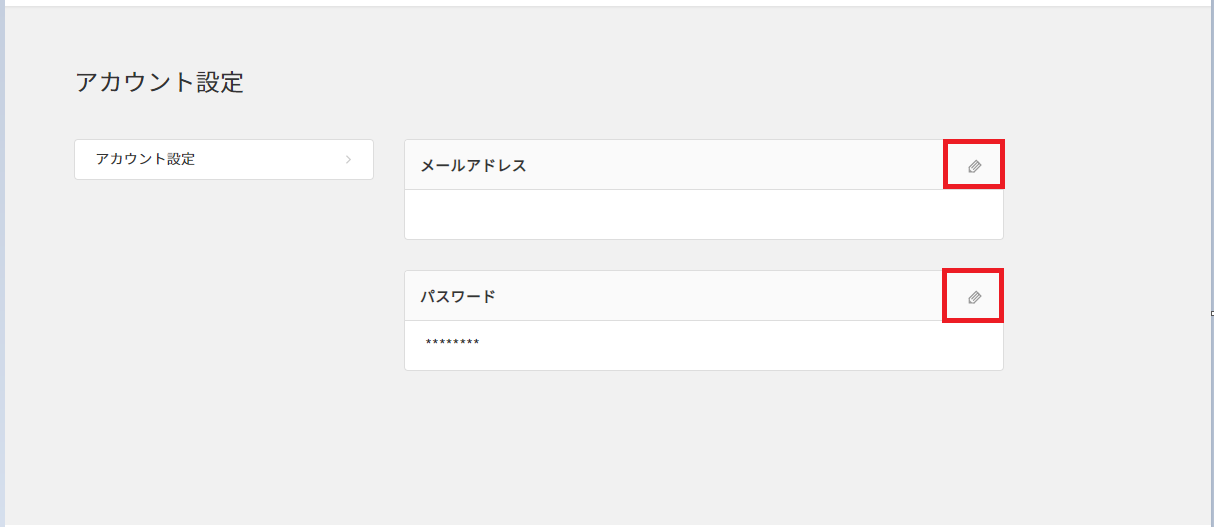Click the メールアドレス card header bar

point(704,165)
